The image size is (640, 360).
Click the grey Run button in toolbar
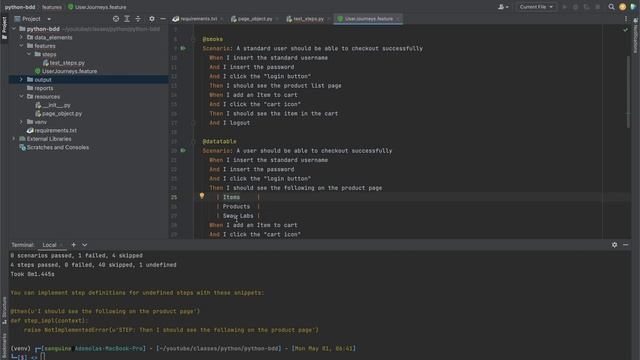pos(564,7)
